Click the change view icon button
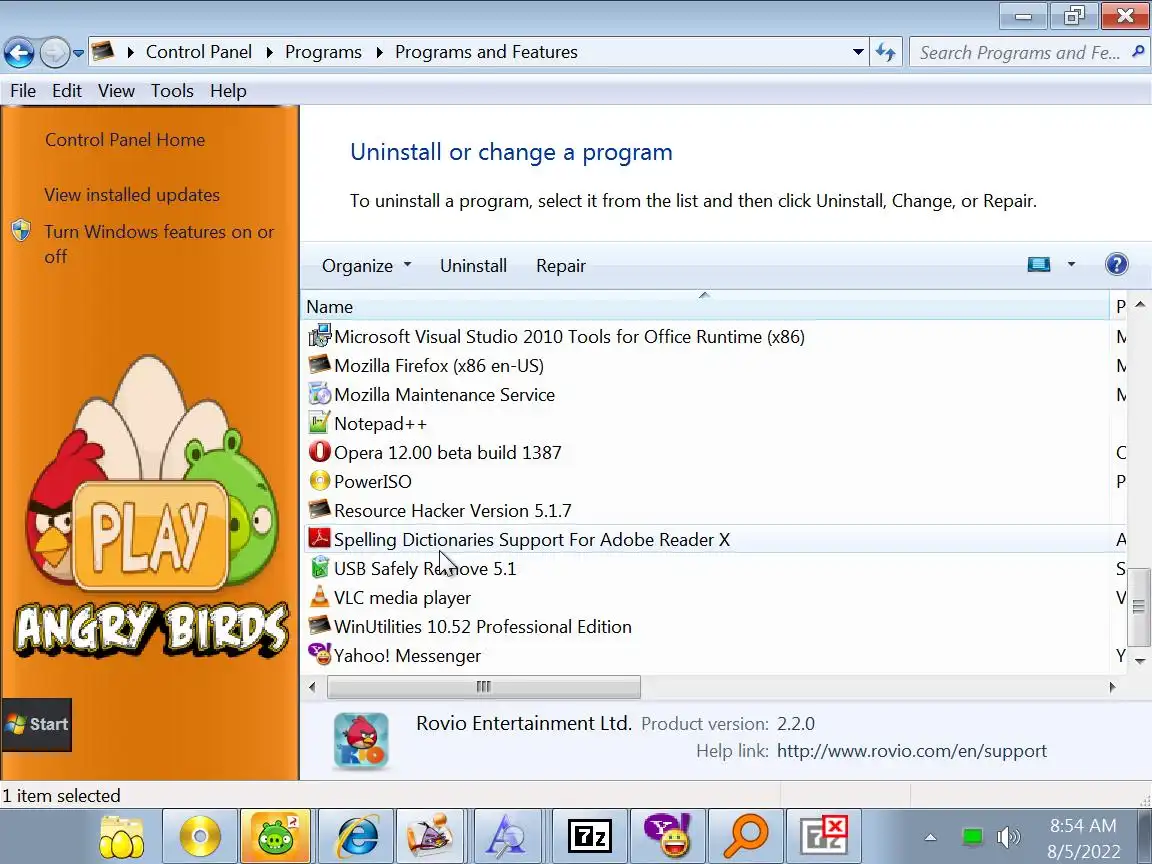The image size is (1152, 864). (x=1038, y=264)
